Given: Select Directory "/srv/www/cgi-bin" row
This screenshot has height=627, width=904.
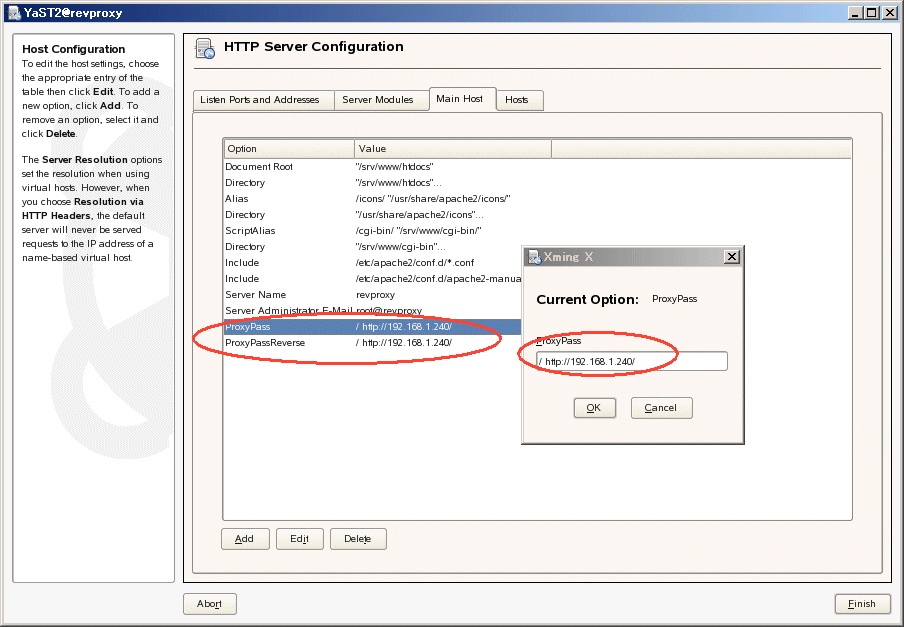Looking at the screenshot, I should (x=372, y=247).
